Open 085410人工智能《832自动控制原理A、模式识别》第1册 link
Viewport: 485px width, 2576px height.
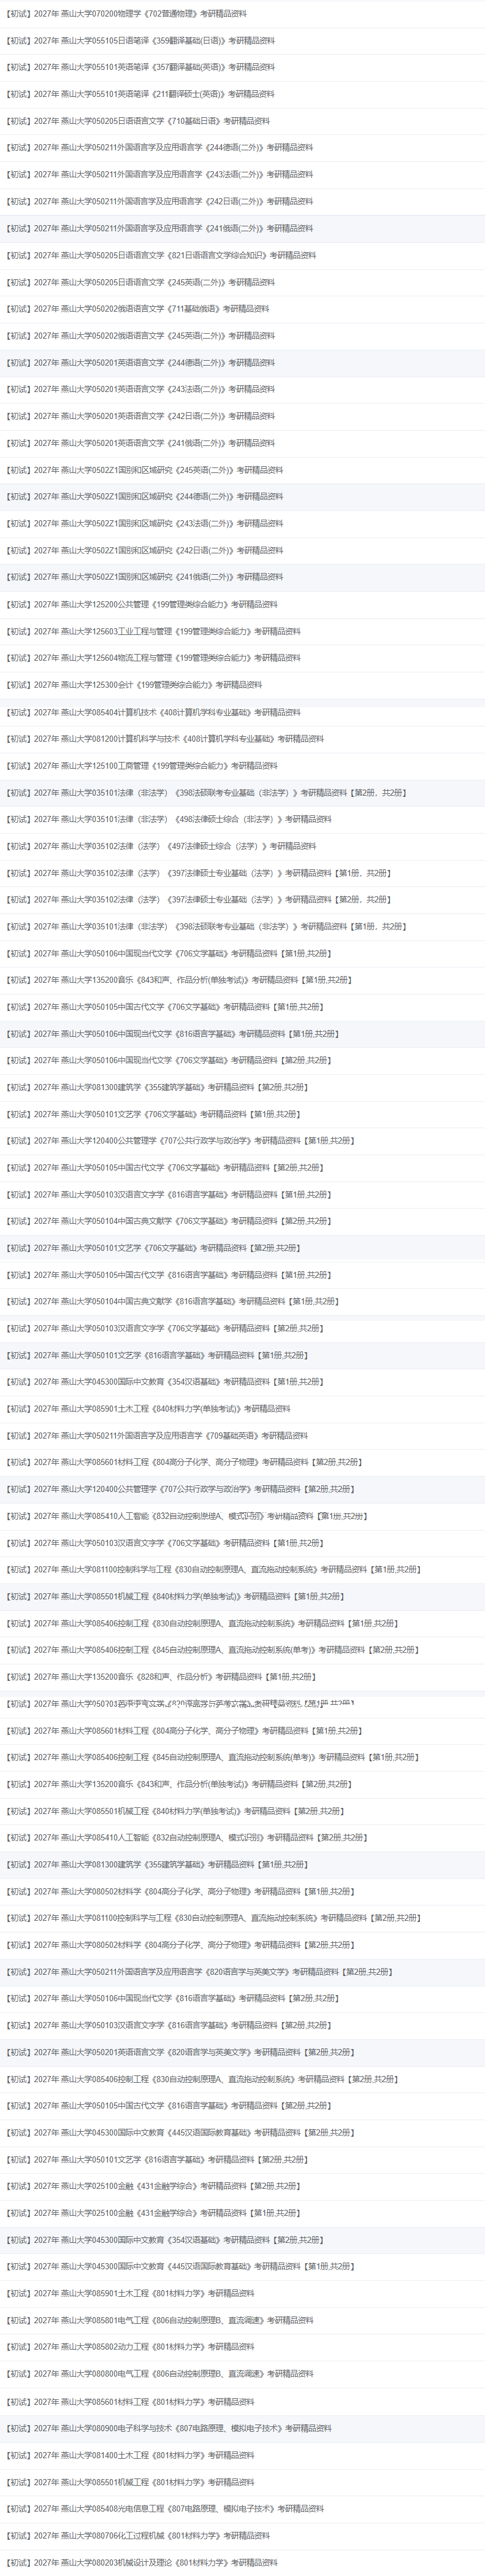(187, 1516)
